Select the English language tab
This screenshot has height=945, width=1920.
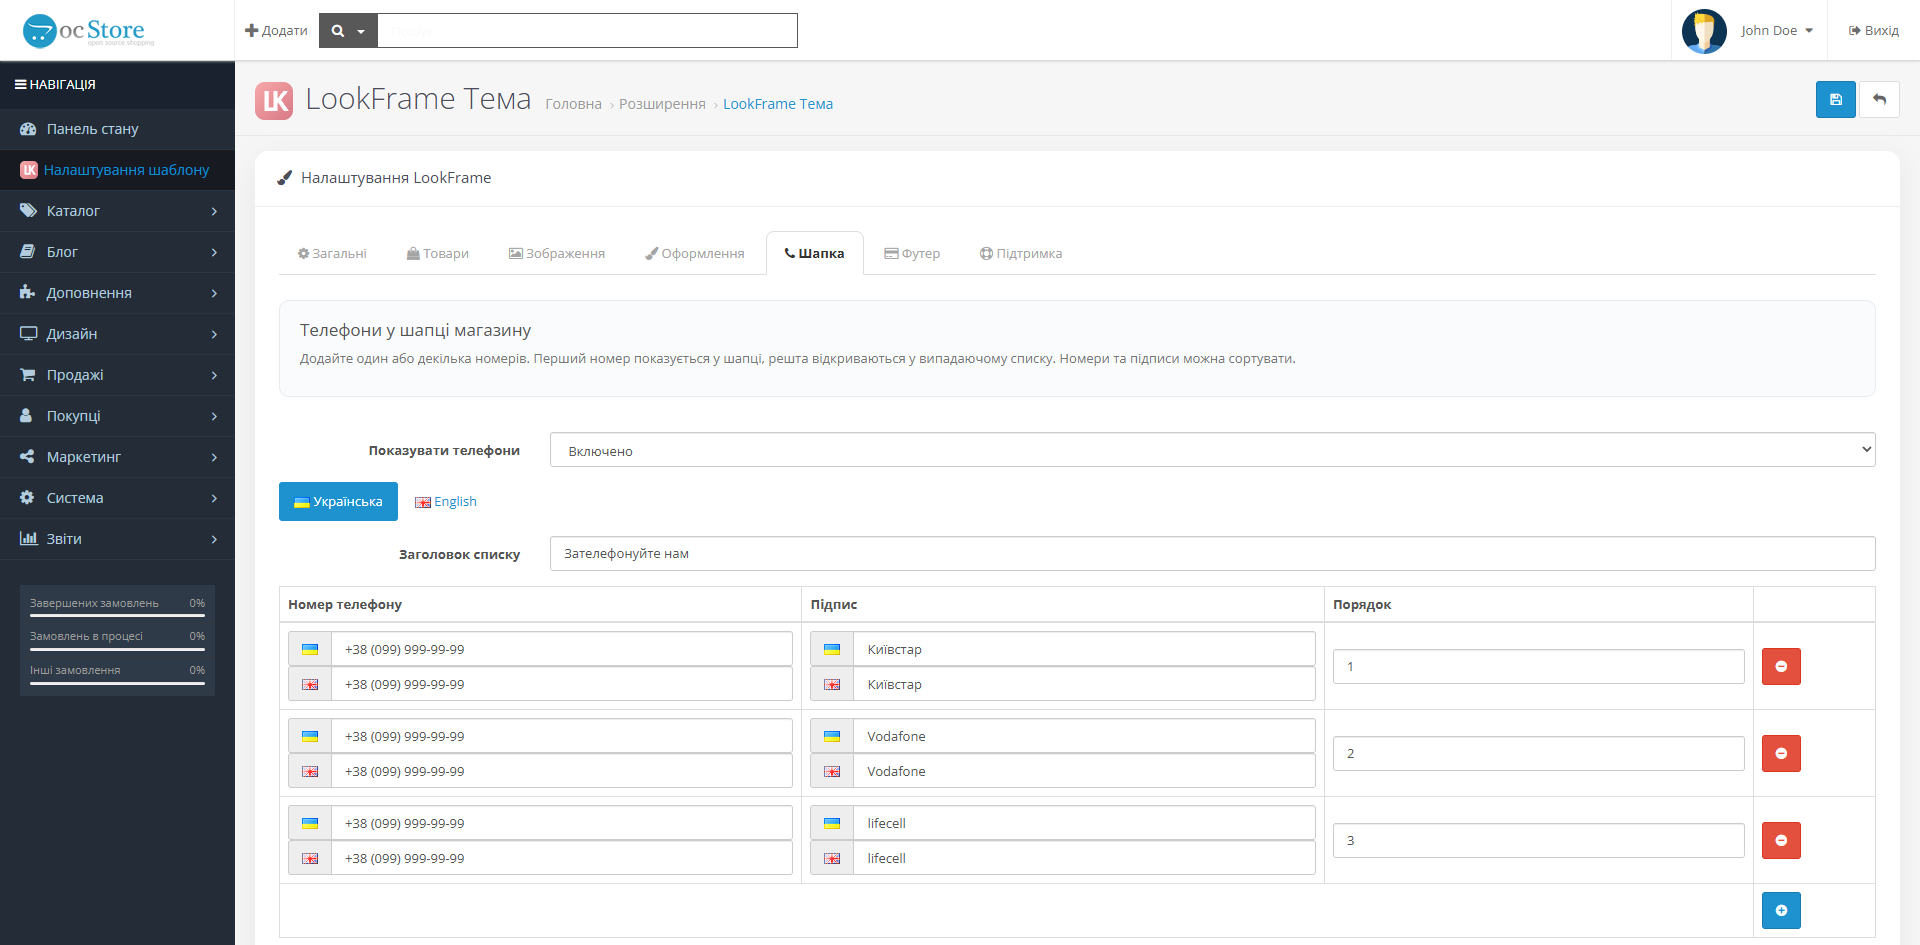pyautogui.click(x=446, y=502)
